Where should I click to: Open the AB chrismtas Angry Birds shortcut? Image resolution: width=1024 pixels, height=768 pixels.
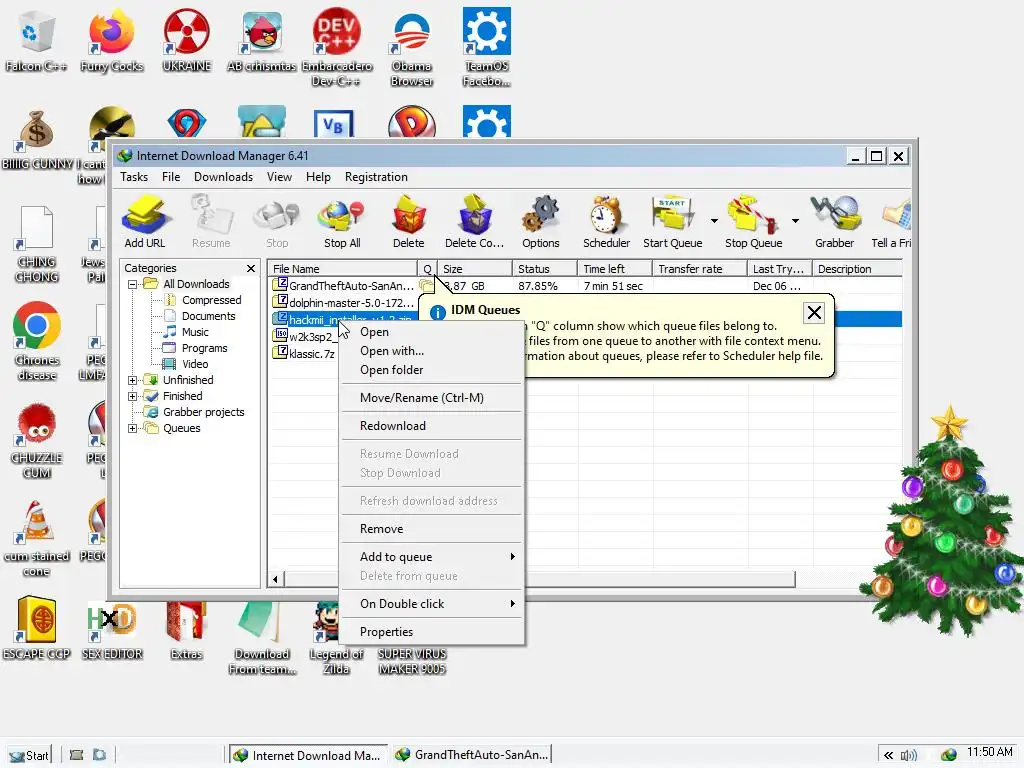[262, 40]
